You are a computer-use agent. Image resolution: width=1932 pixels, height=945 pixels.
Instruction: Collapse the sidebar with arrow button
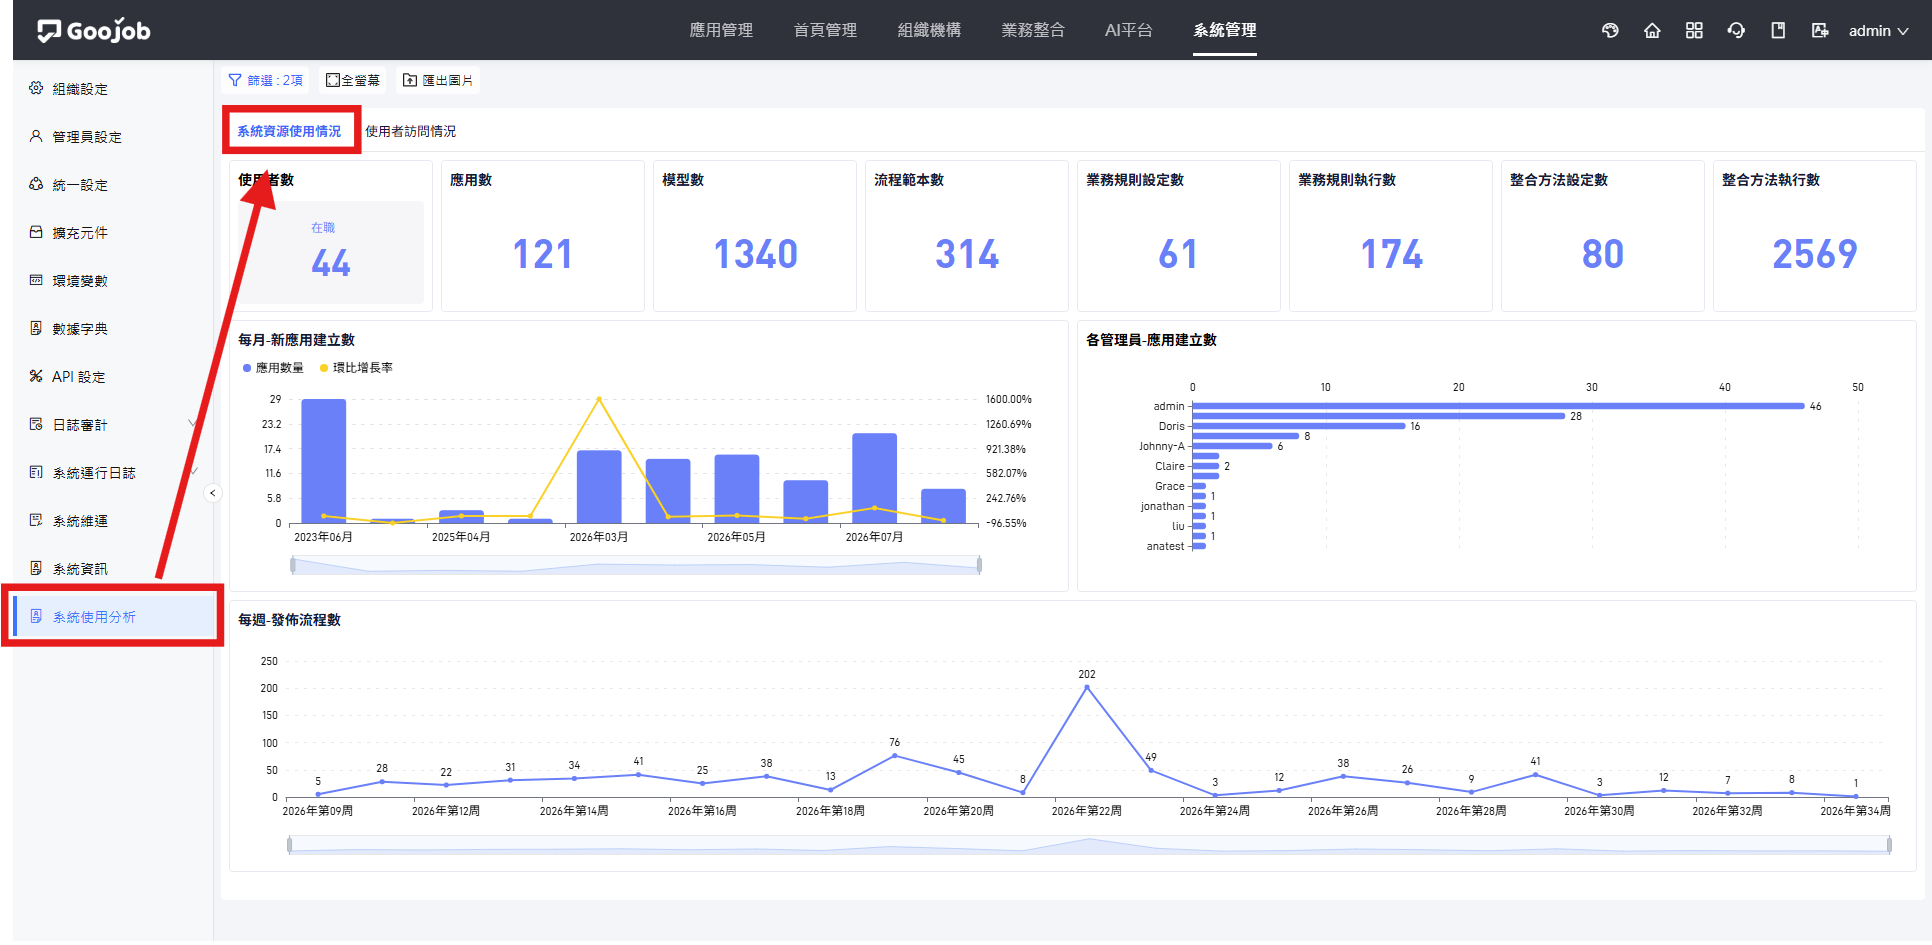point(212,492)
